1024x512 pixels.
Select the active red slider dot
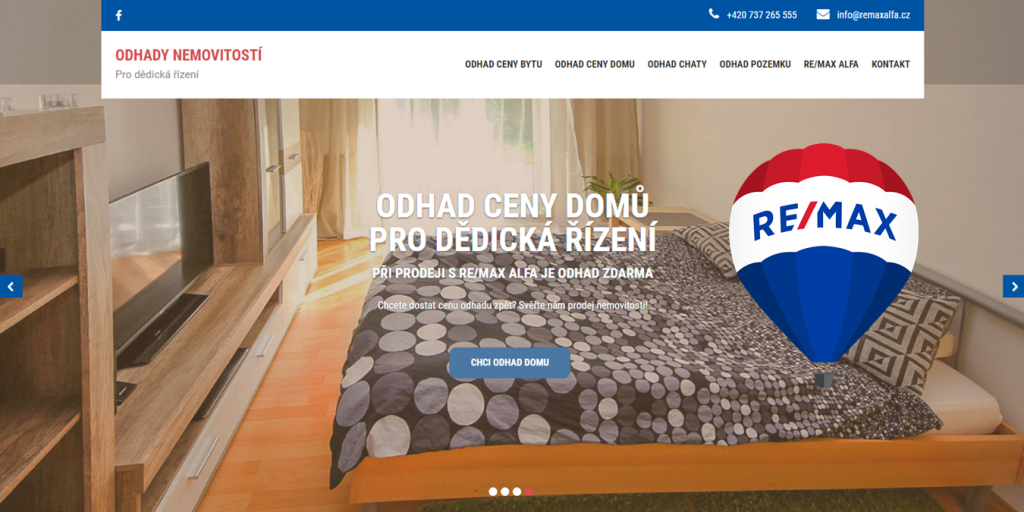[x=528, y=492]
